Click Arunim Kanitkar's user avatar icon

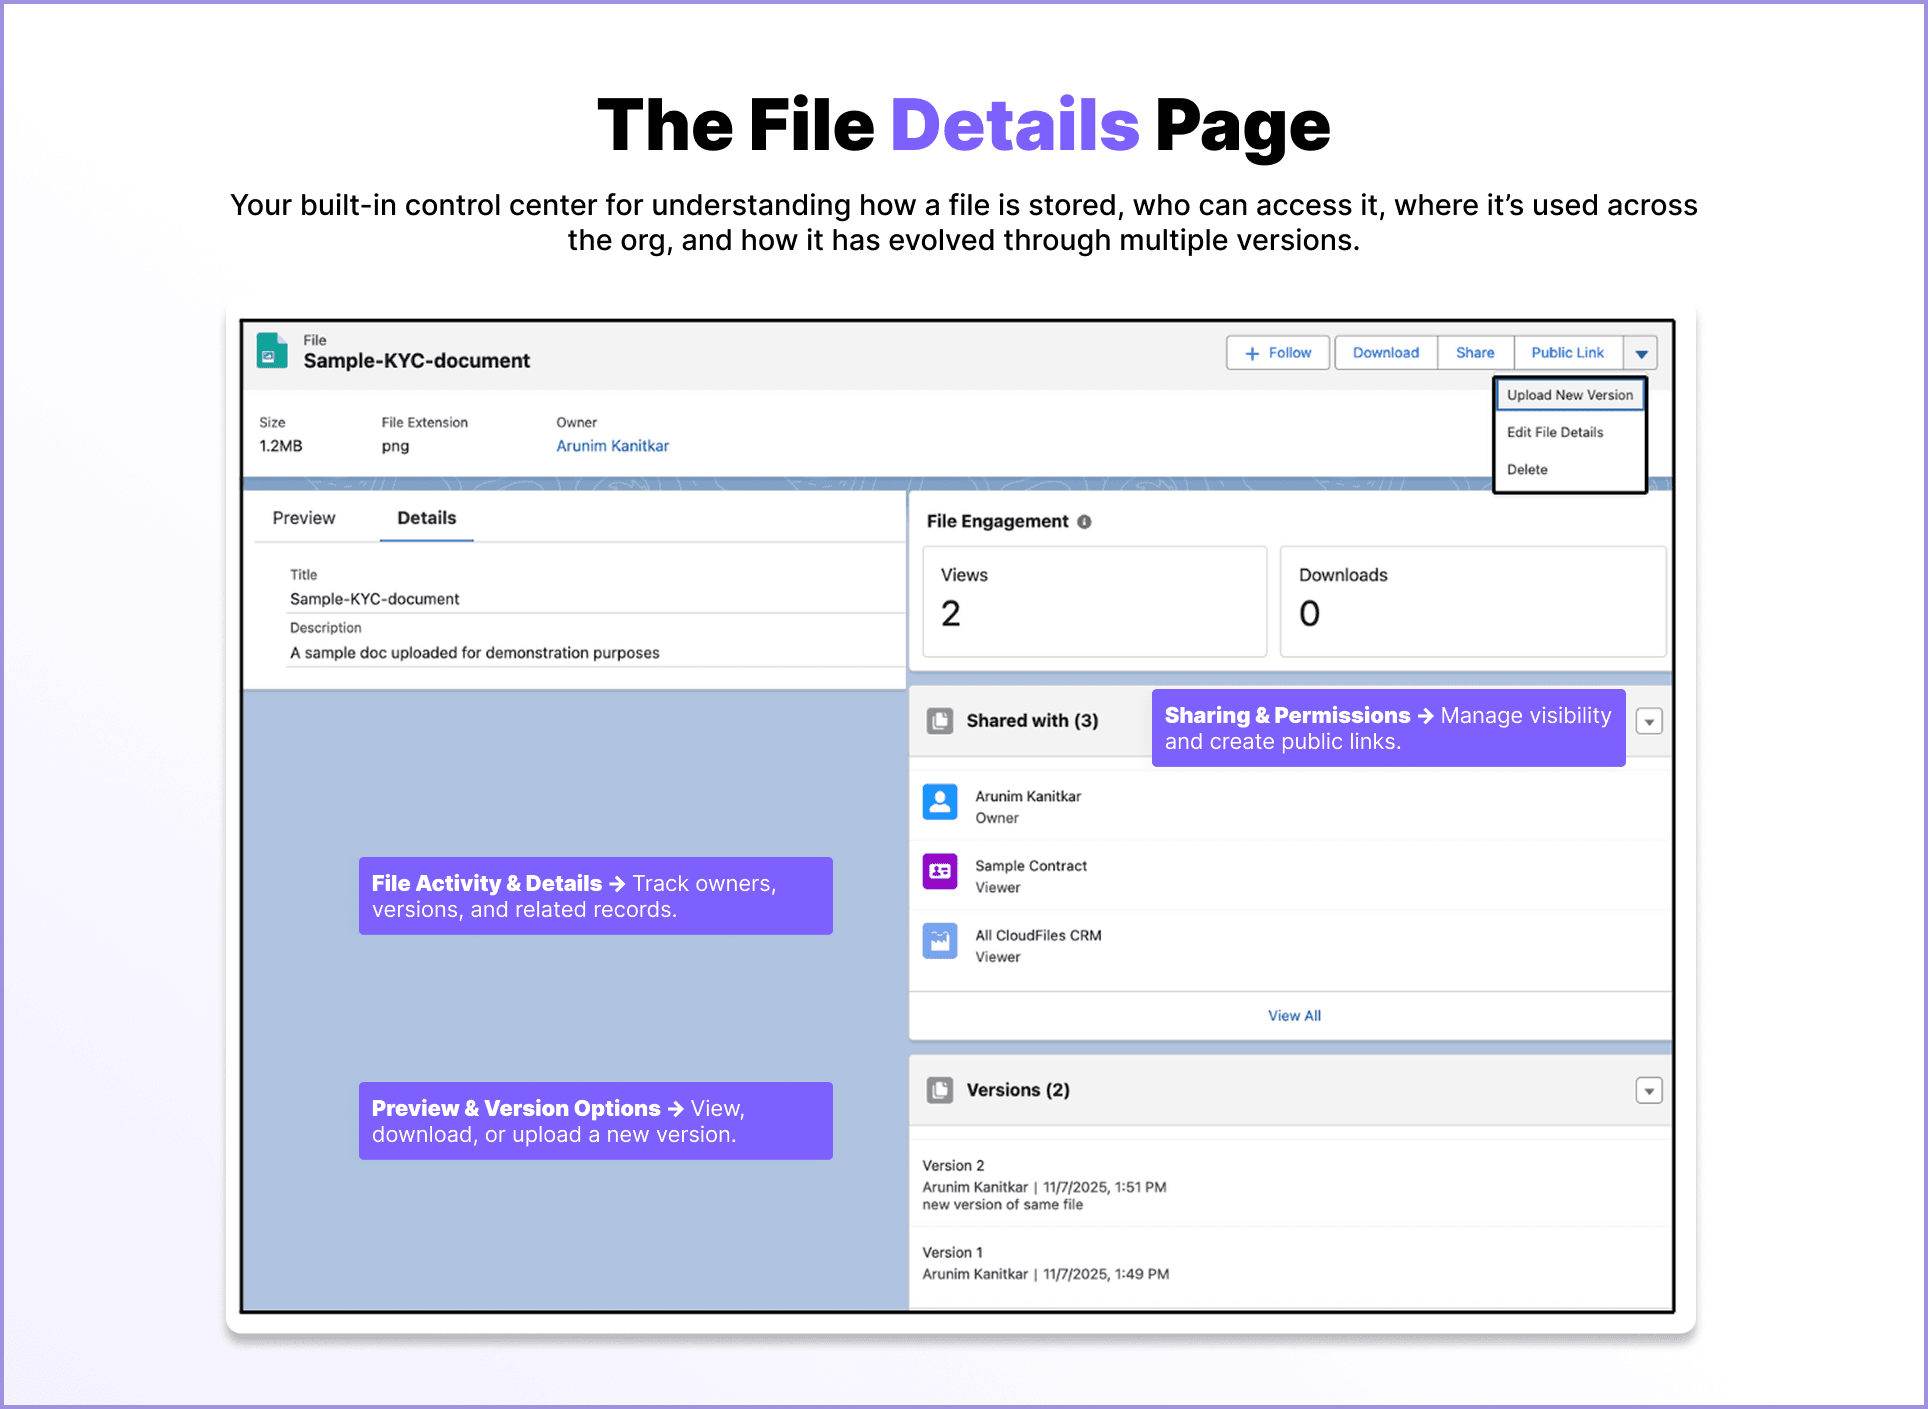click(940, 802)
